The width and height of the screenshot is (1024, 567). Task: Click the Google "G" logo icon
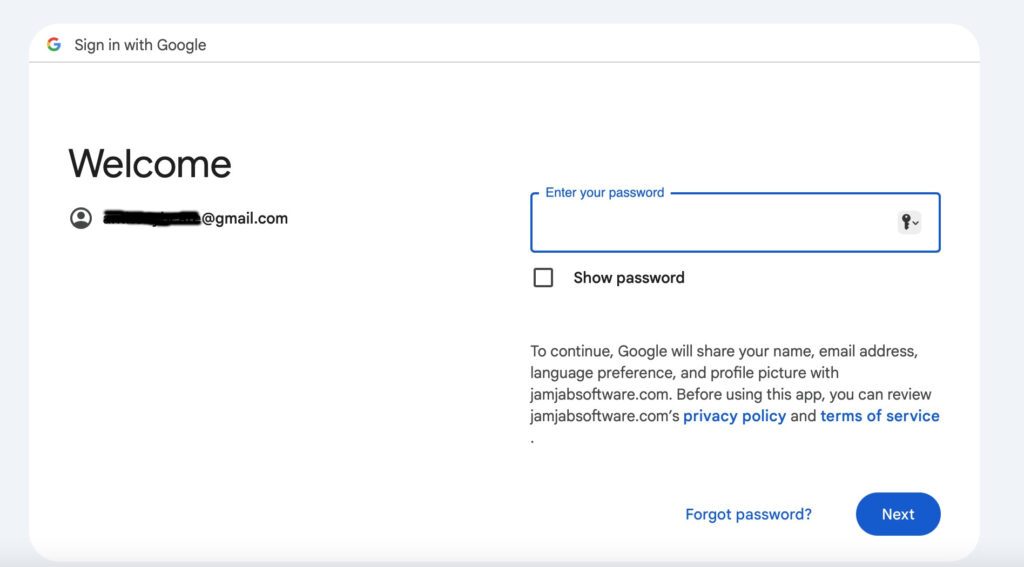(x=54, y=45)
